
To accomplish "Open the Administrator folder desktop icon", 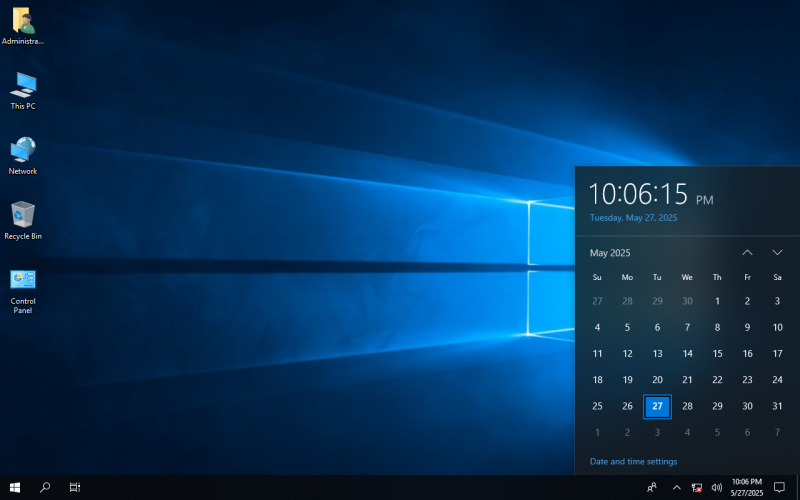I will pos(22,27).
